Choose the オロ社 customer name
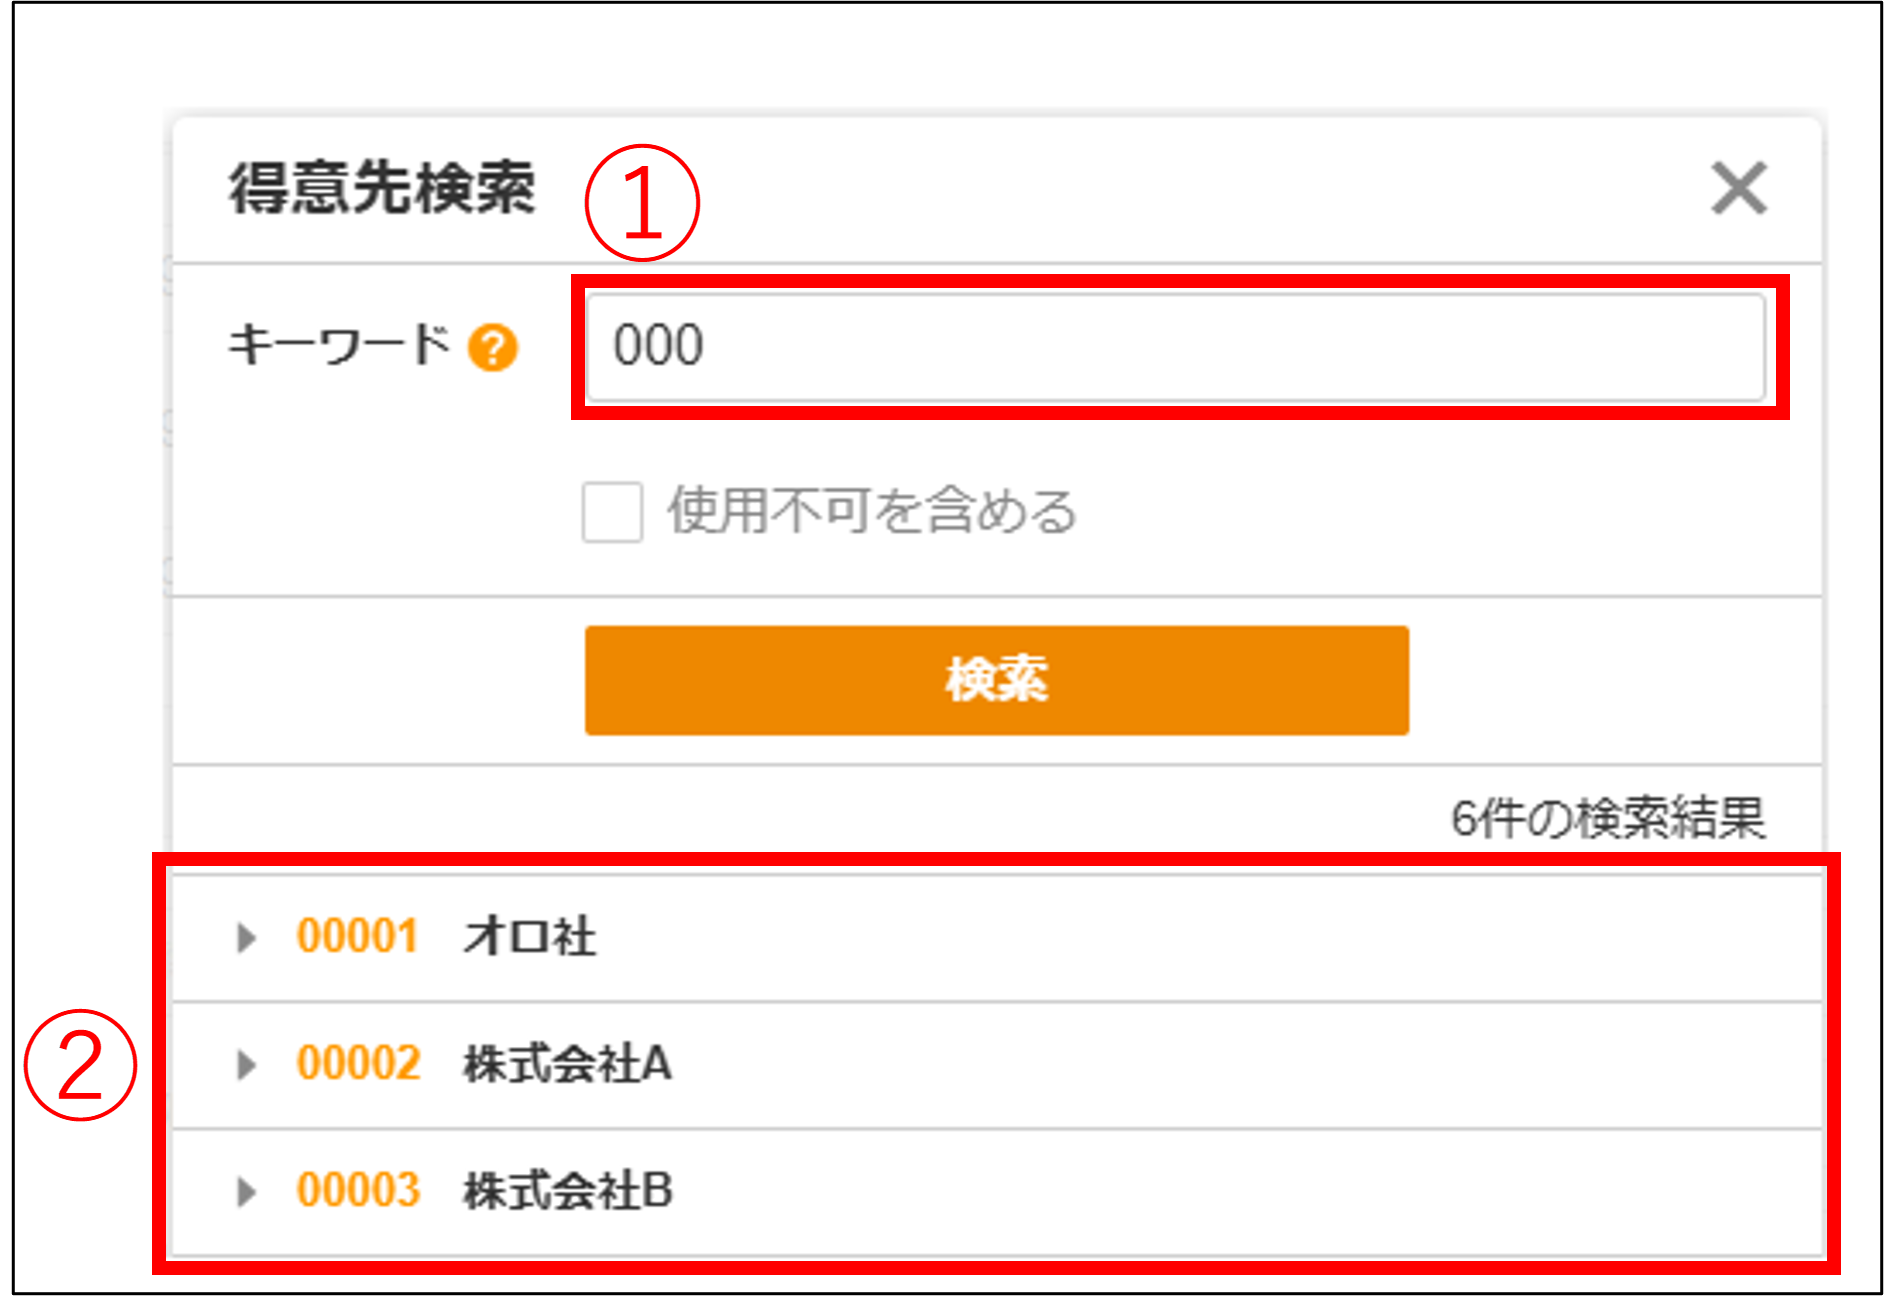 (x=529, y=937)
